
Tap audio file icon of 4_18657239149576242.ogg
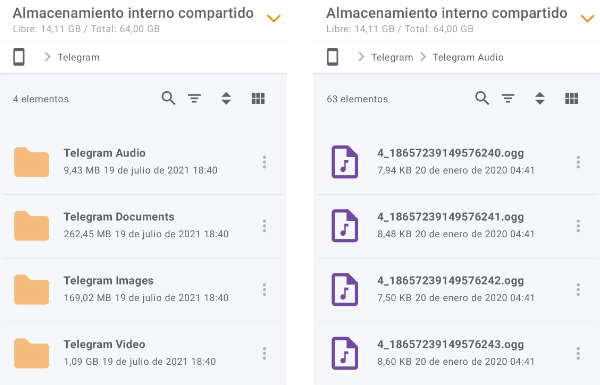[x=344, y=290]
